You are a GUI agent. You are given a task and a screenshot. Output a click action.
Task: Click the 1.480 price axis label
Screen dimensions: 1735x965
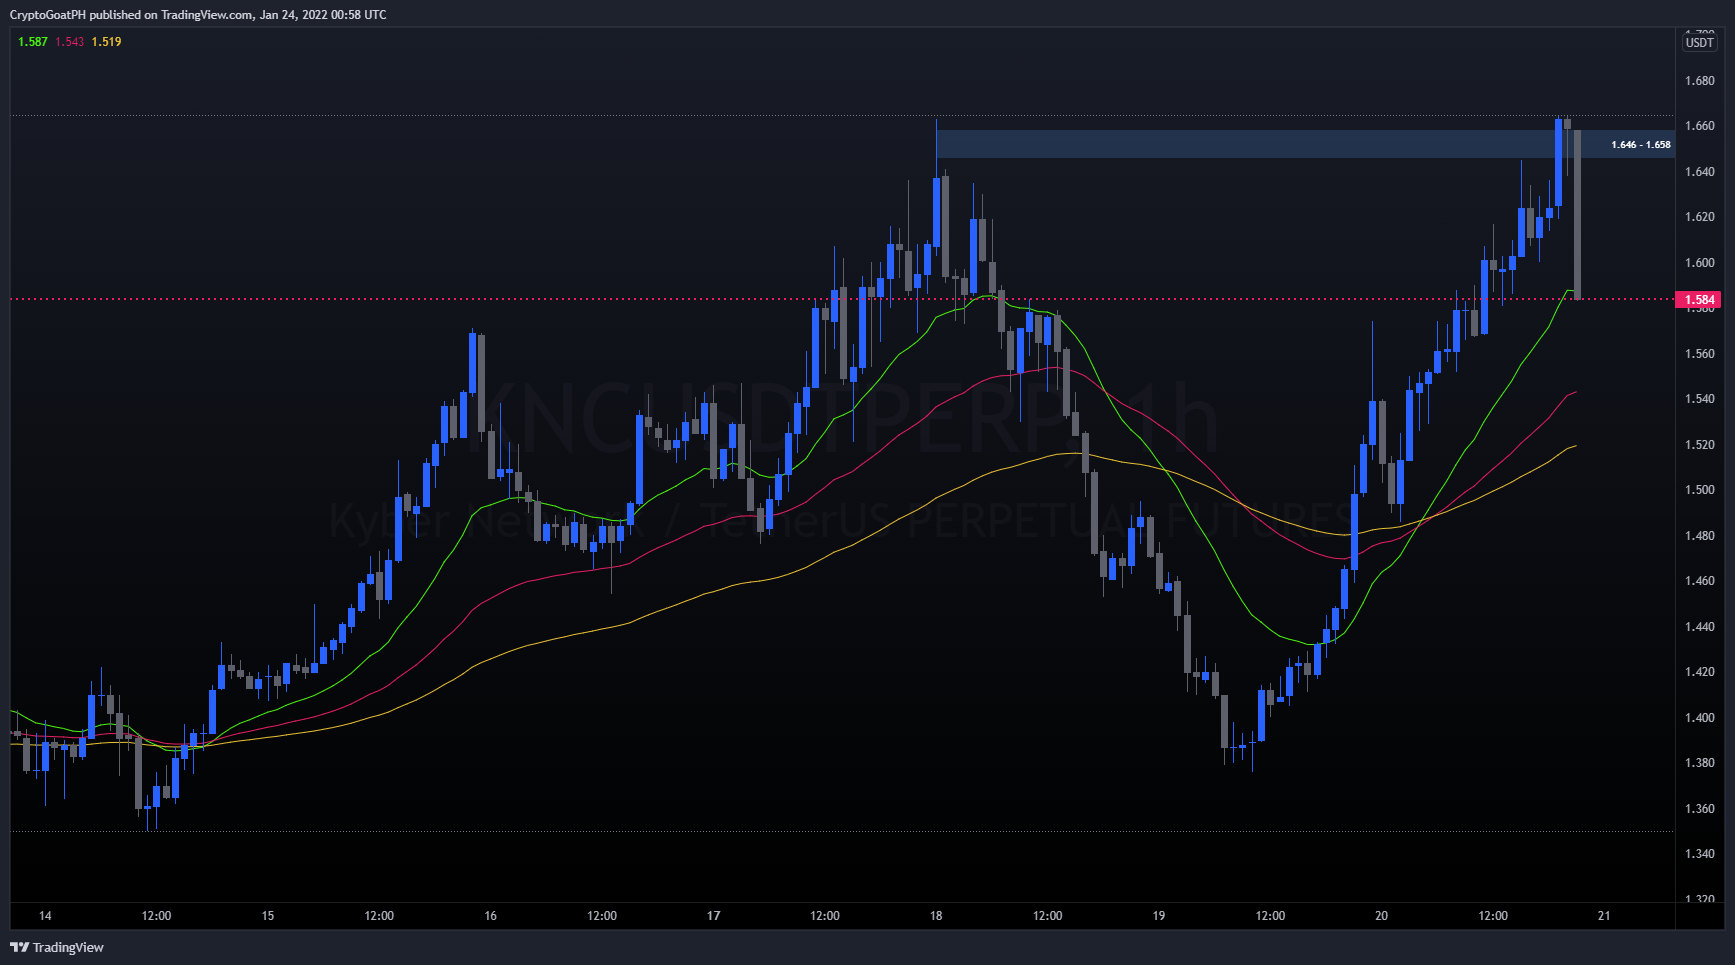(1699, 536)
